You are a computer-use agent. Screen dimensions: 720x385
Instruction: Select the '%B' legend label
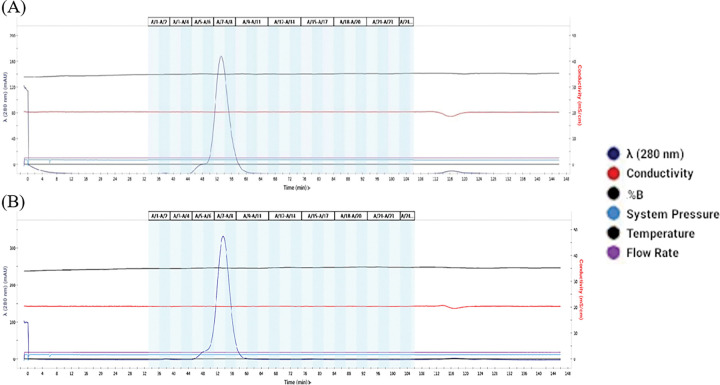635,195
